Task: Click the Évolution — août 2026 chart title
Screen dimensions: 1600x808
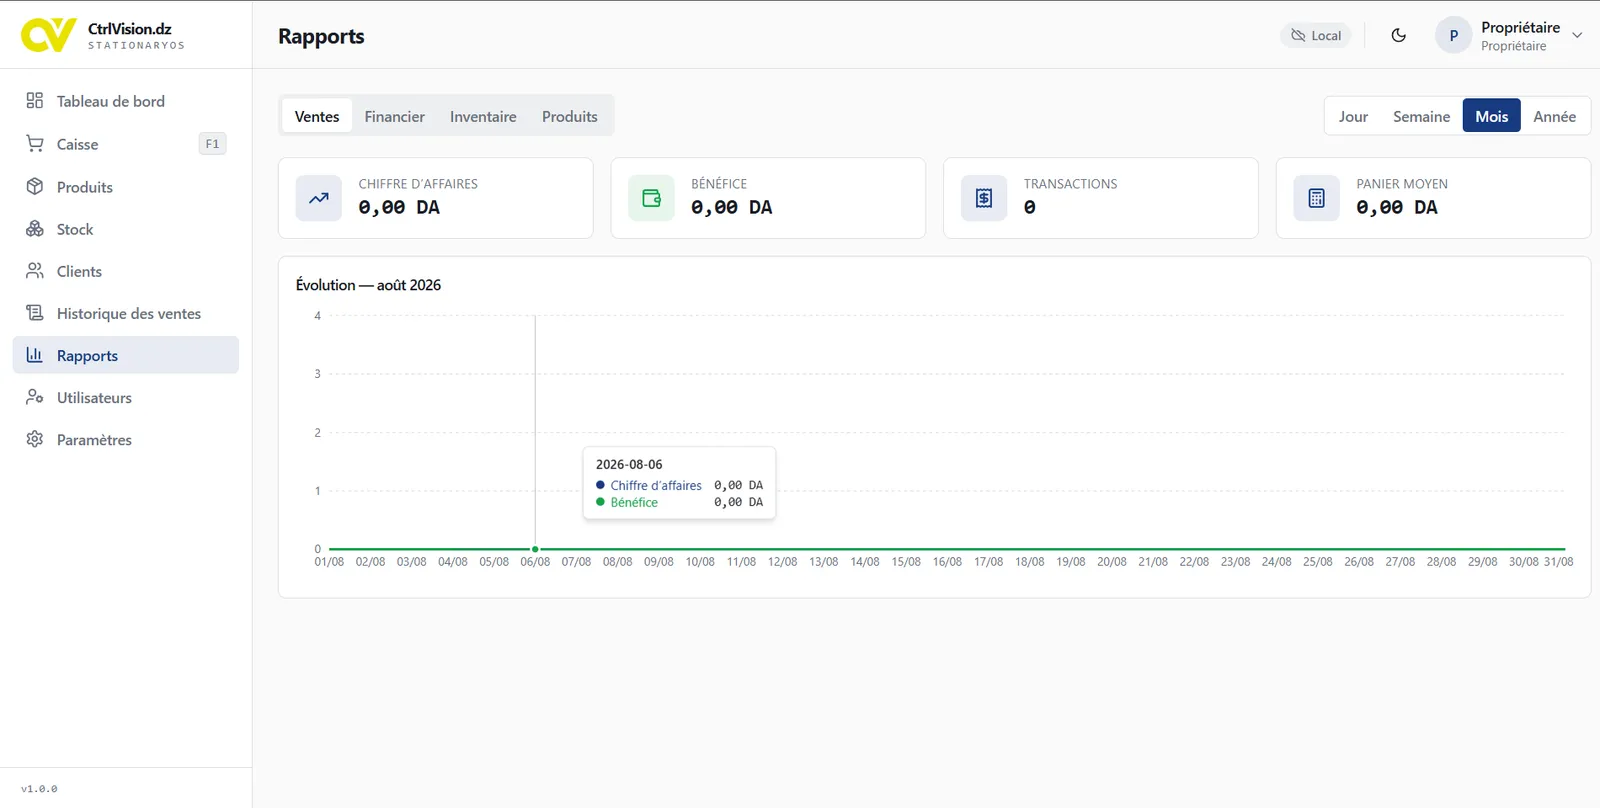Action: [368, 285]
